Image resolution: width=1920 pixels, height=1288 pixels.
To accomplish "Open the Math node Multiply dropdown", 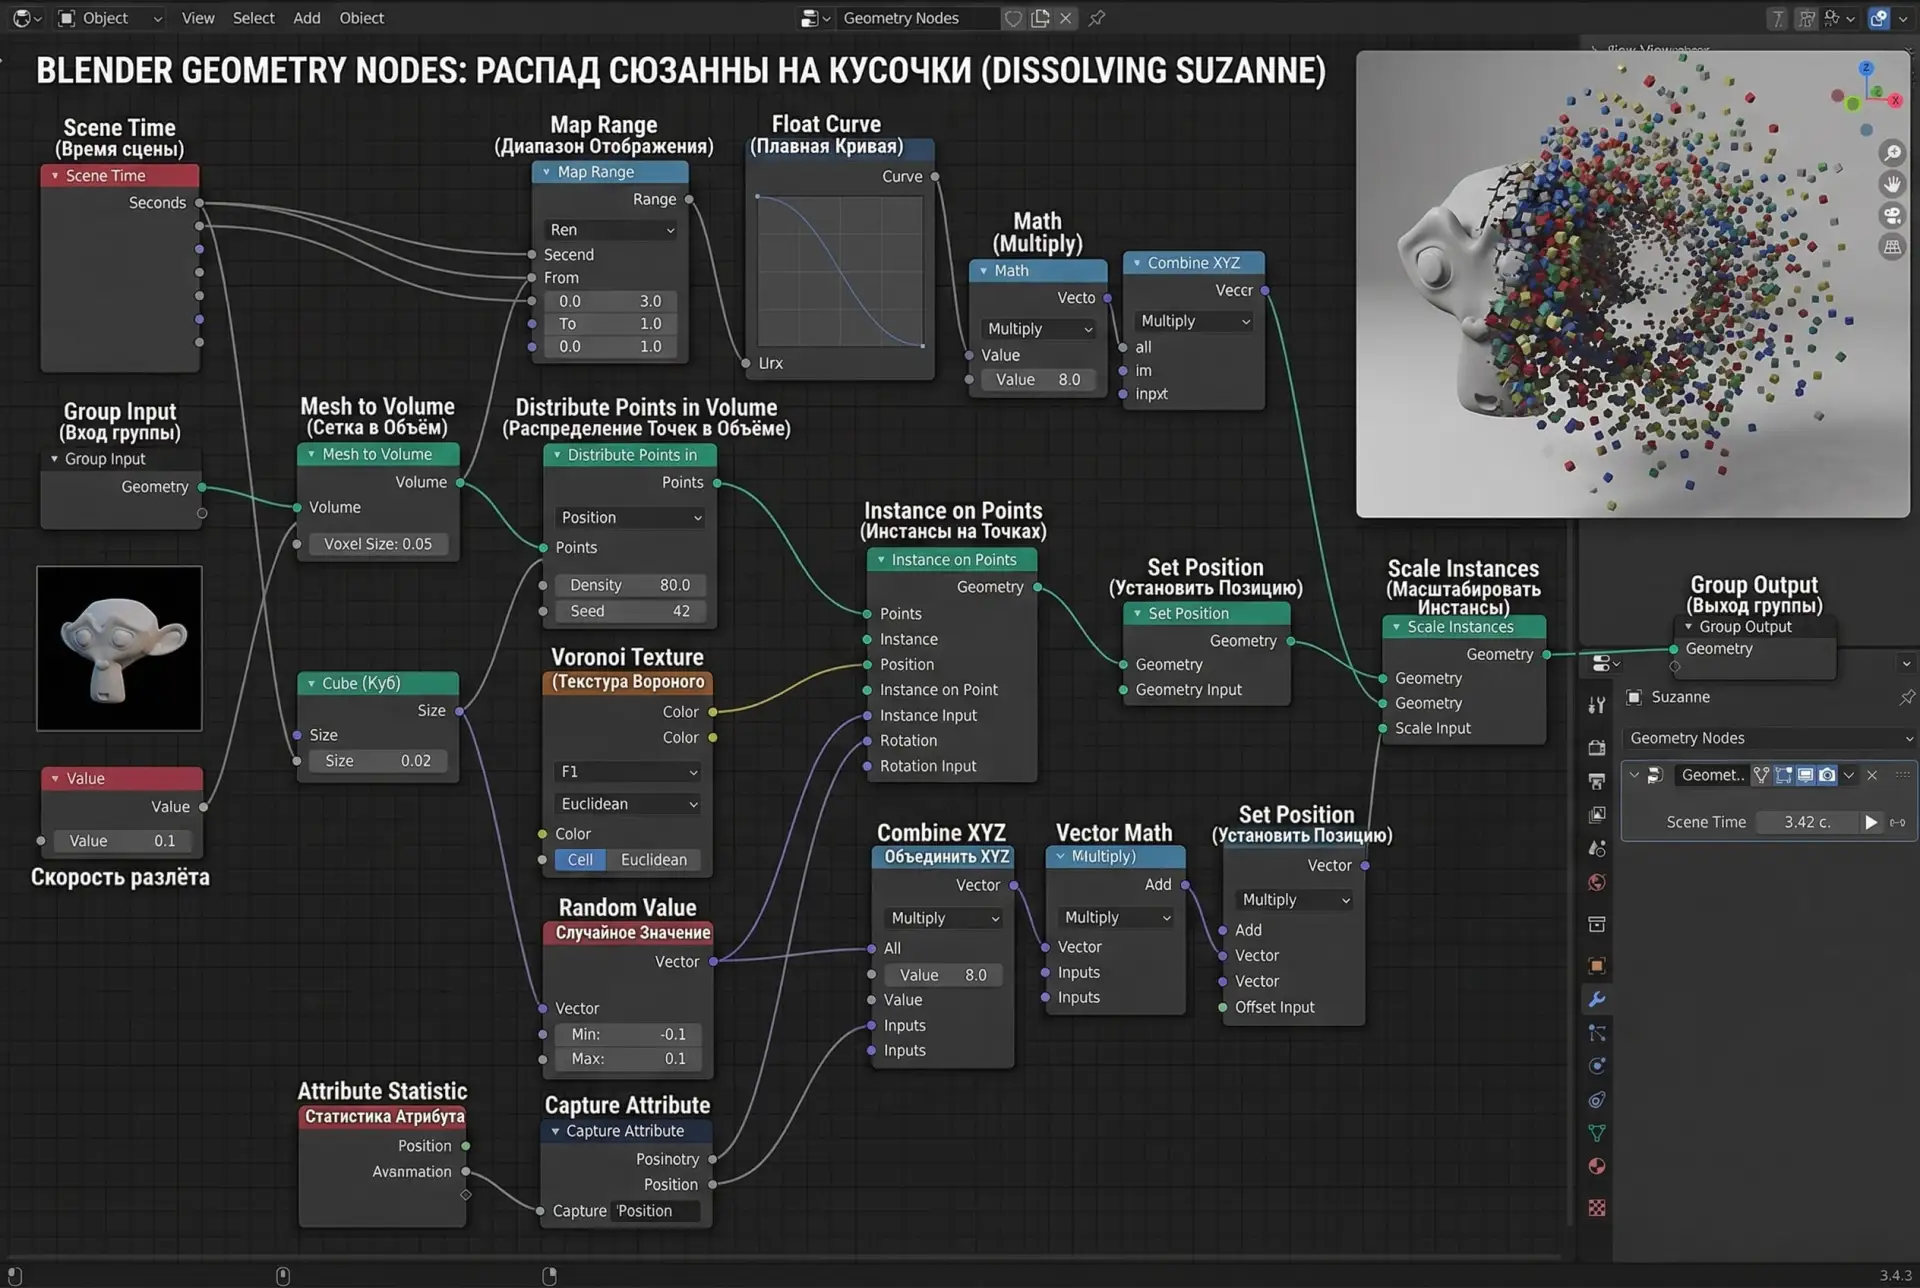I will tap(1039, 329).
